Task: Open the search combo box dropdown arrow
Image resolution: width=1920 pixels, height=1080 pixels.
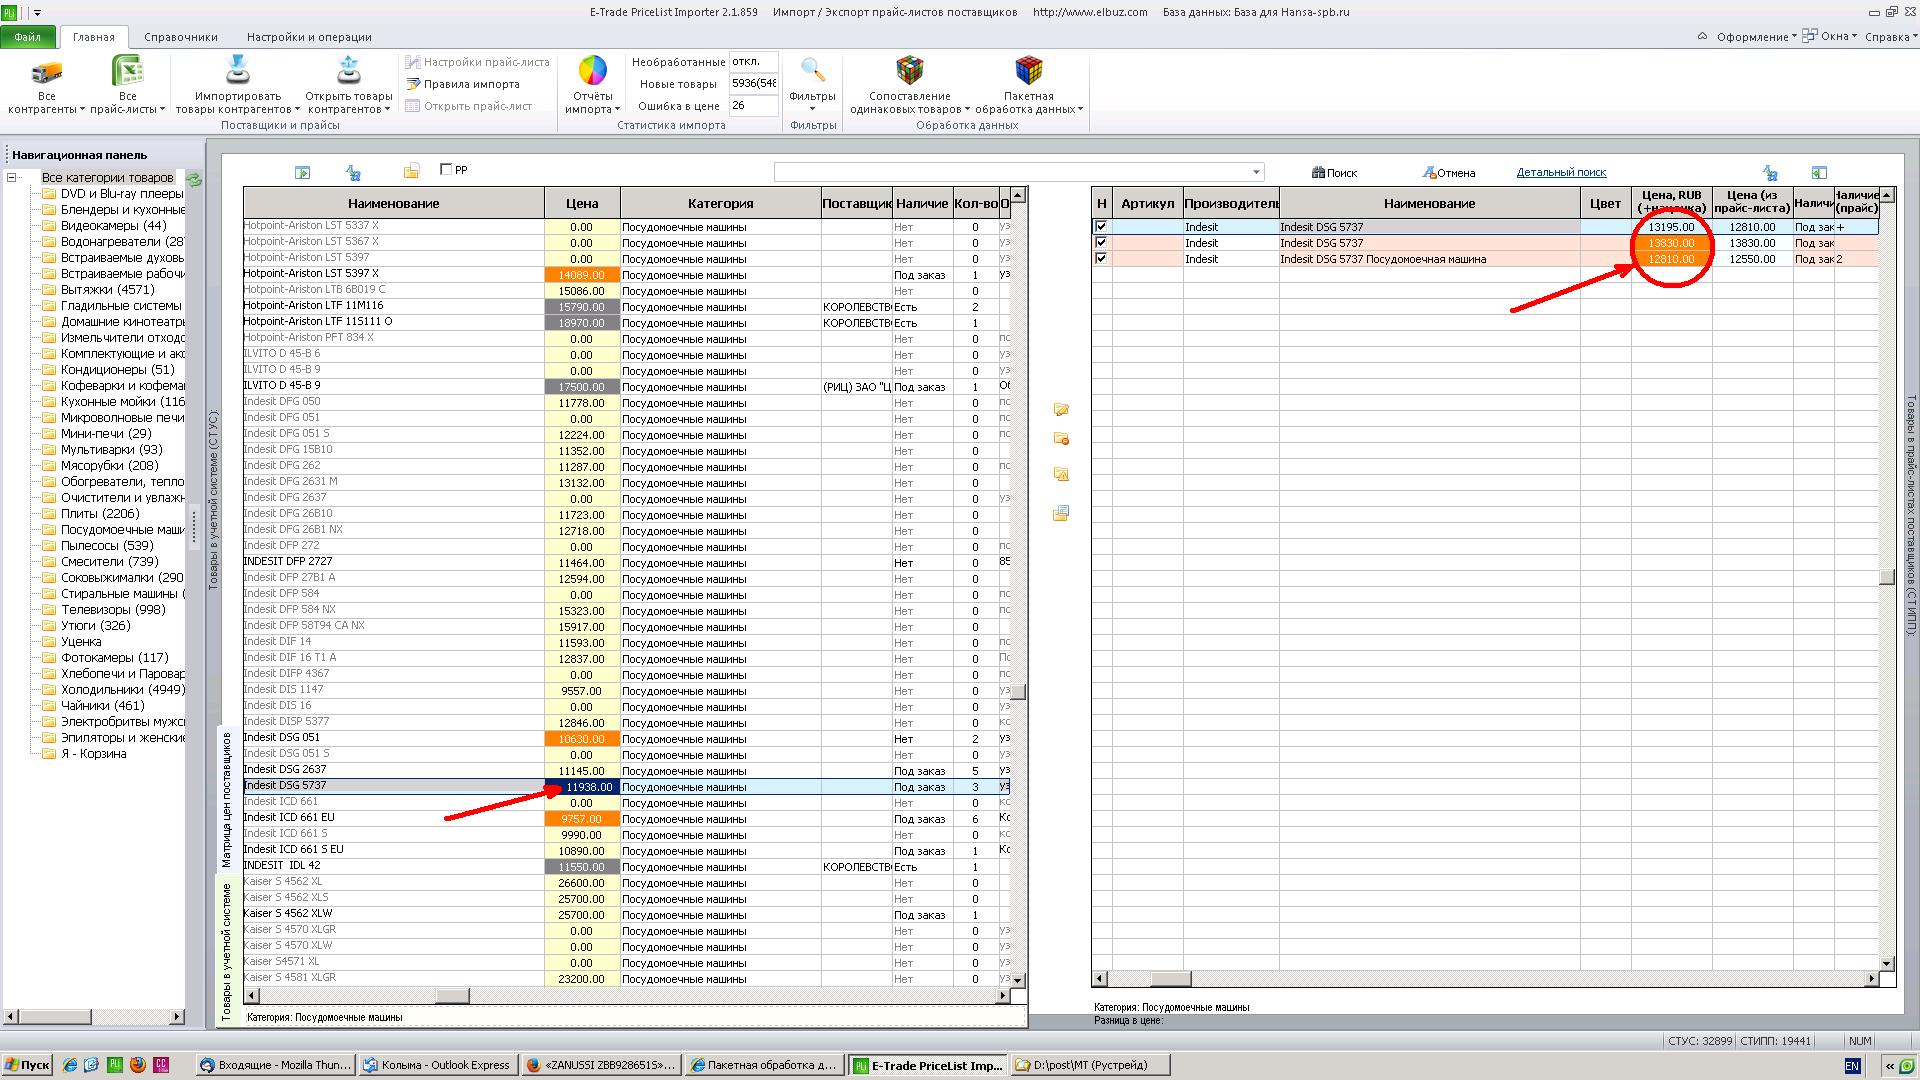Action: pyautogui.click(x=1257, y=173)
